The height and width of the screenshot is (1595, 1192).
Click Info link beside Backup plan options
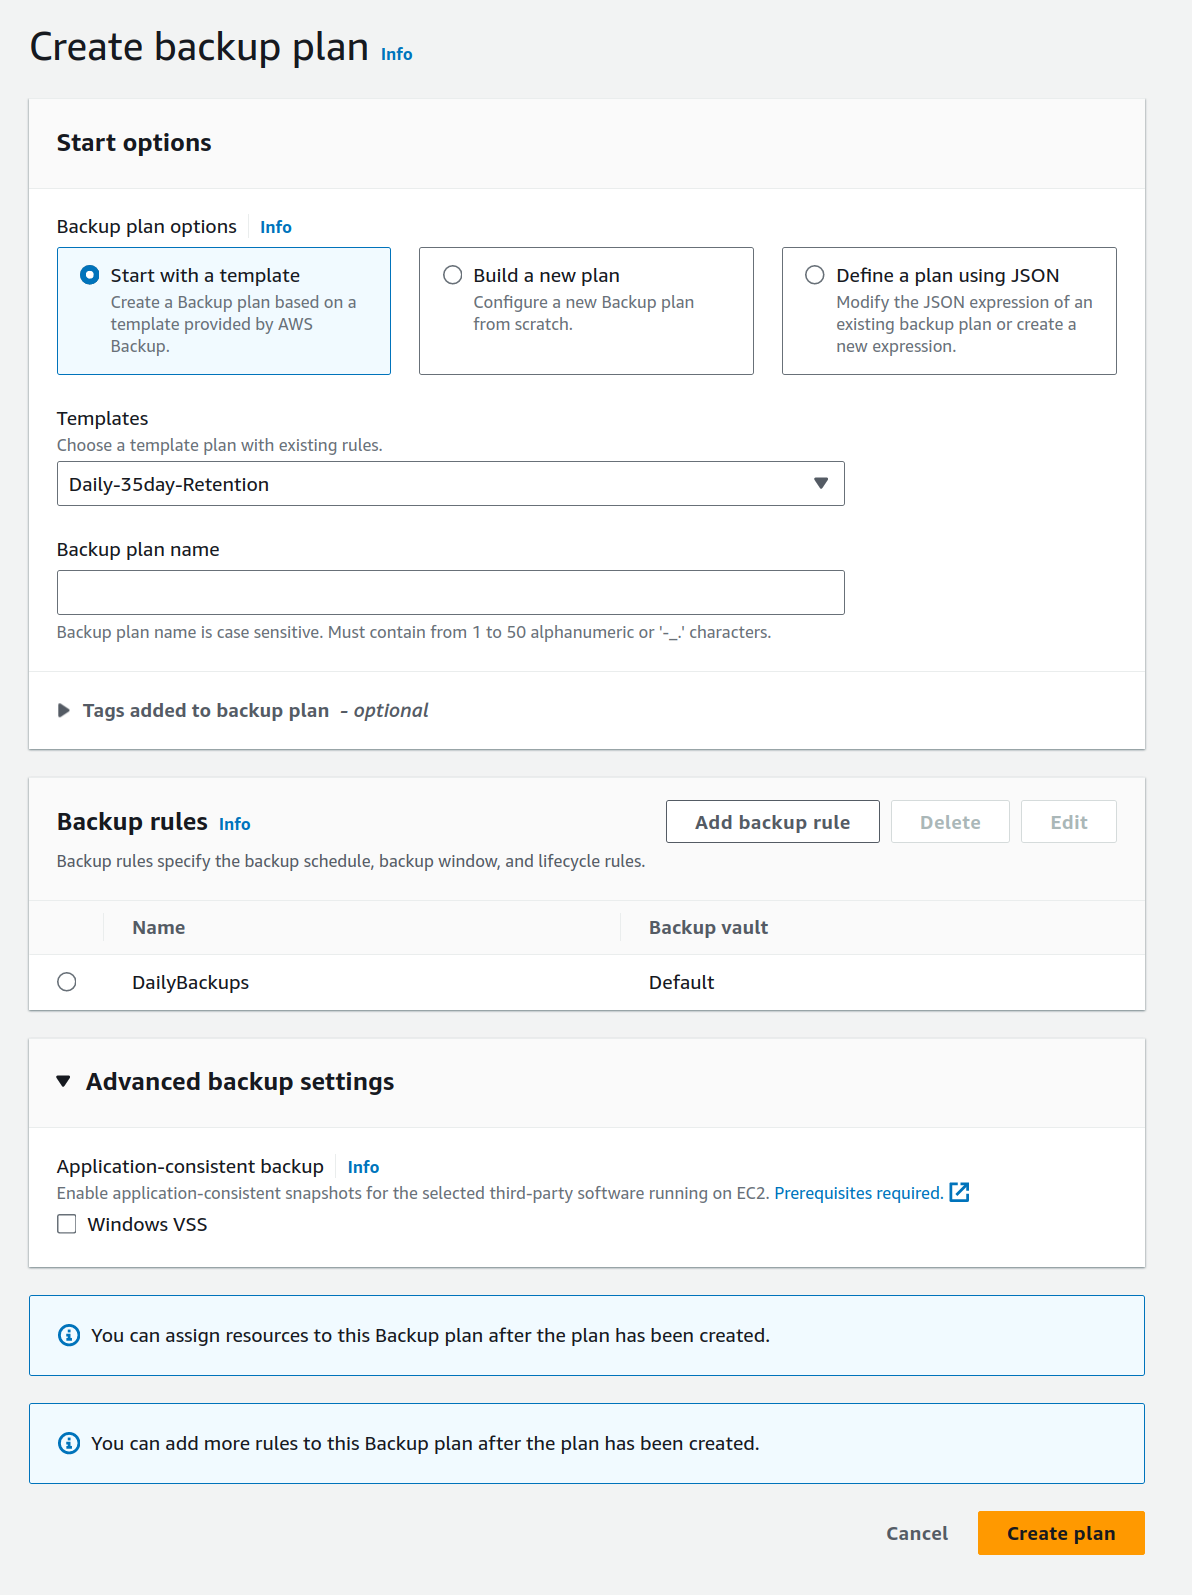click(276, 227)
